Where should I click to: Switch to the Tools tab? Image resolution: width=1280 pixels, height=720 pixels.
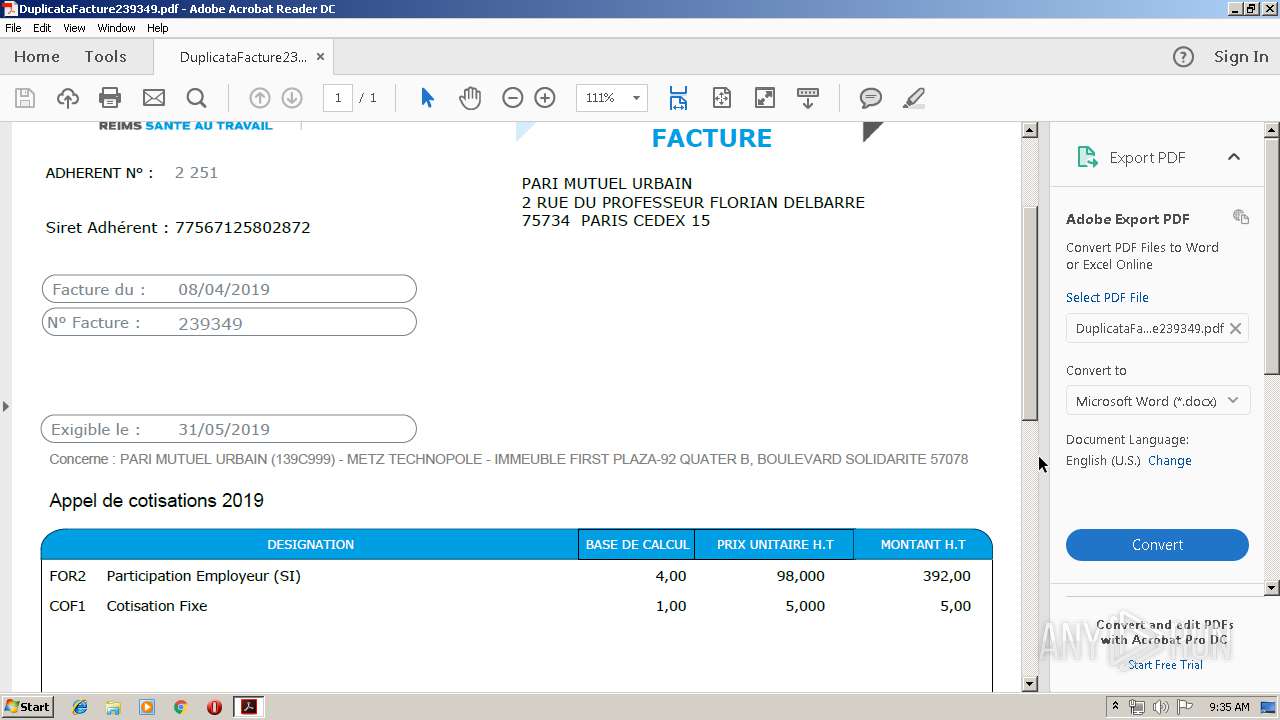click(105, 57)
